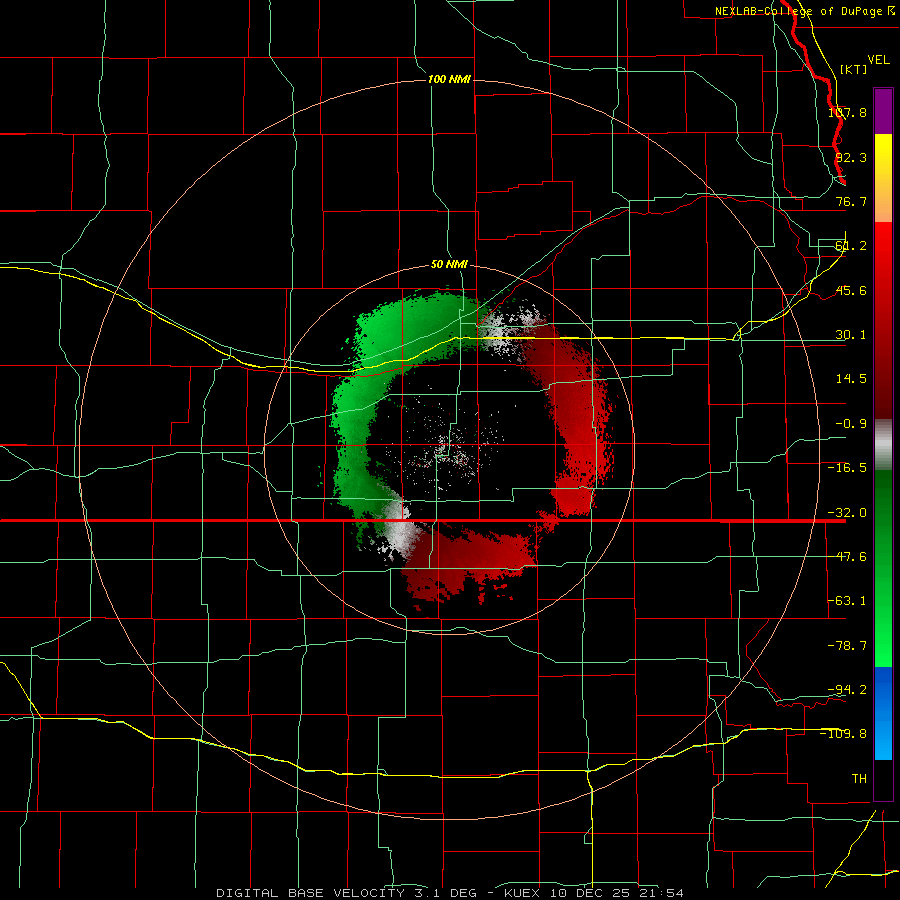Click the blue segment of the color bar
The width and height of the screenshot is (900, 900).
[883, 713]
